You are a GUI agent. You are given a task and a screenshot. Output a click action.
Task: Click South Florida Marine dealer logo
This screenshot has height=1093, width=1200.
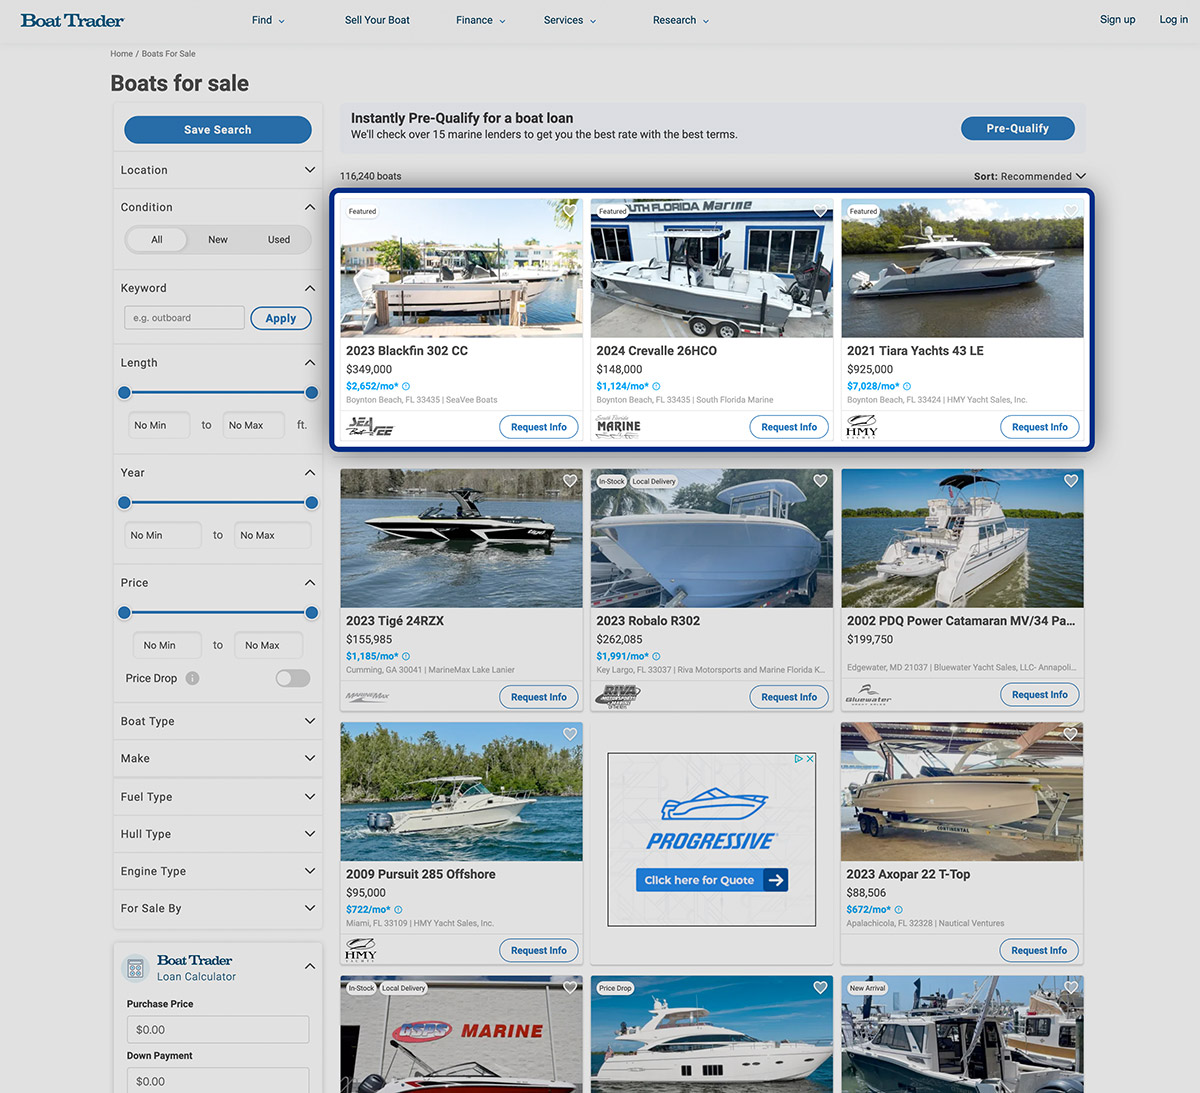tap(618, 427)
